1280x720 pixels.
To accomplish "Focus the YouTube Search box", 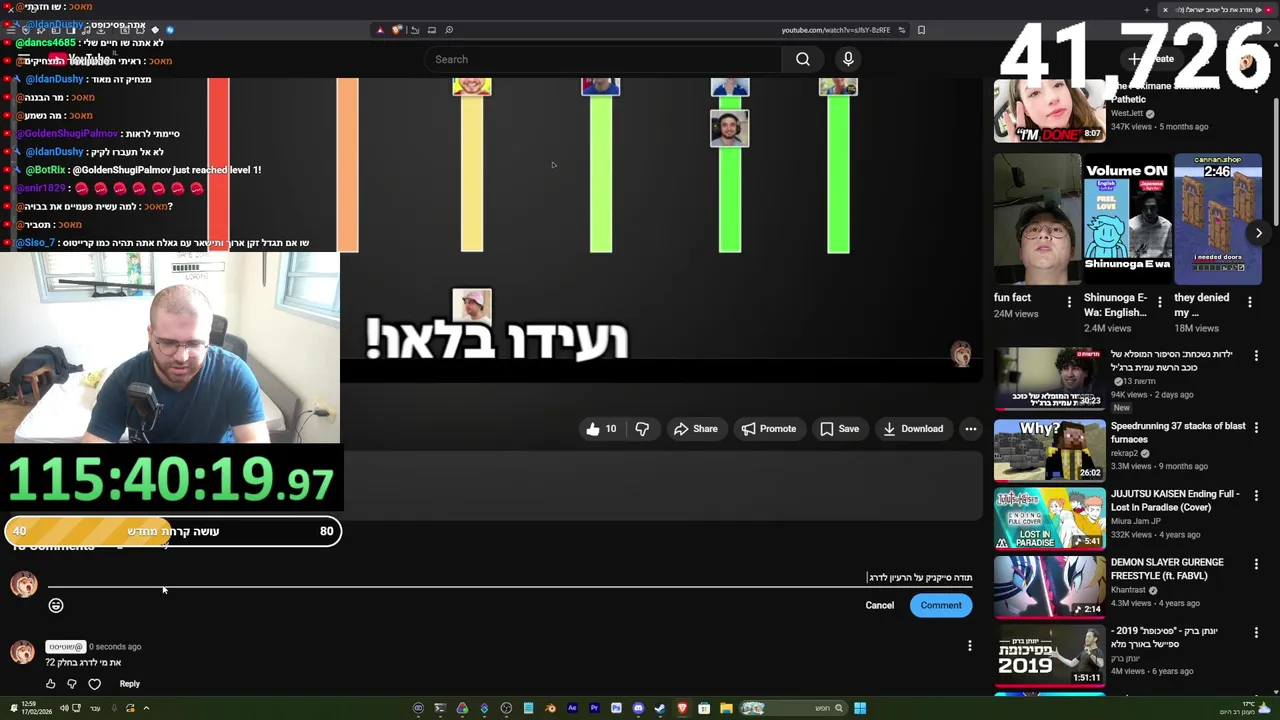I will pyautogui.click(x=605, y=59).
